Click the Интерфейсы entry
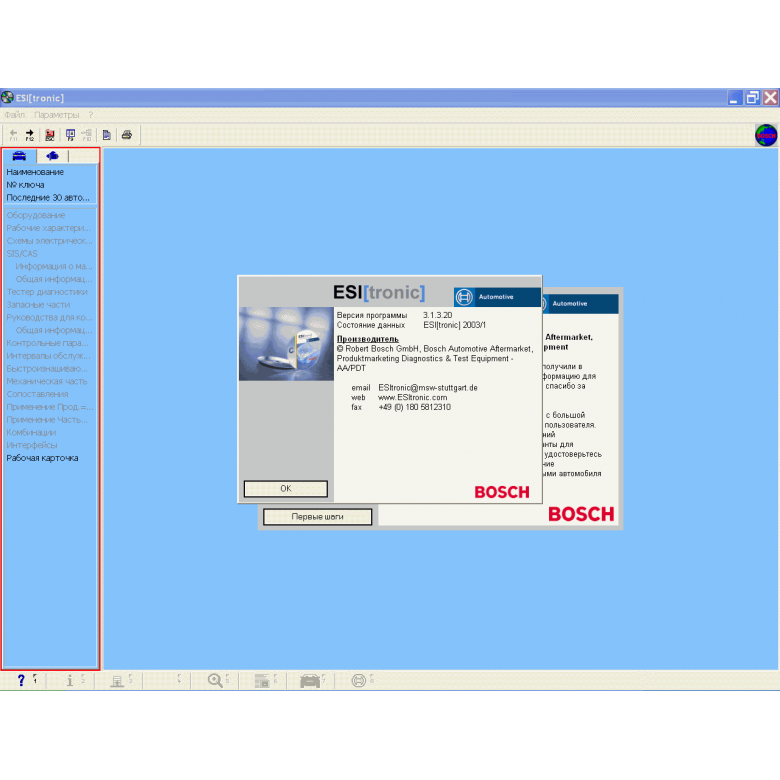This screenshot has width=780, height=780. point(31,445)
